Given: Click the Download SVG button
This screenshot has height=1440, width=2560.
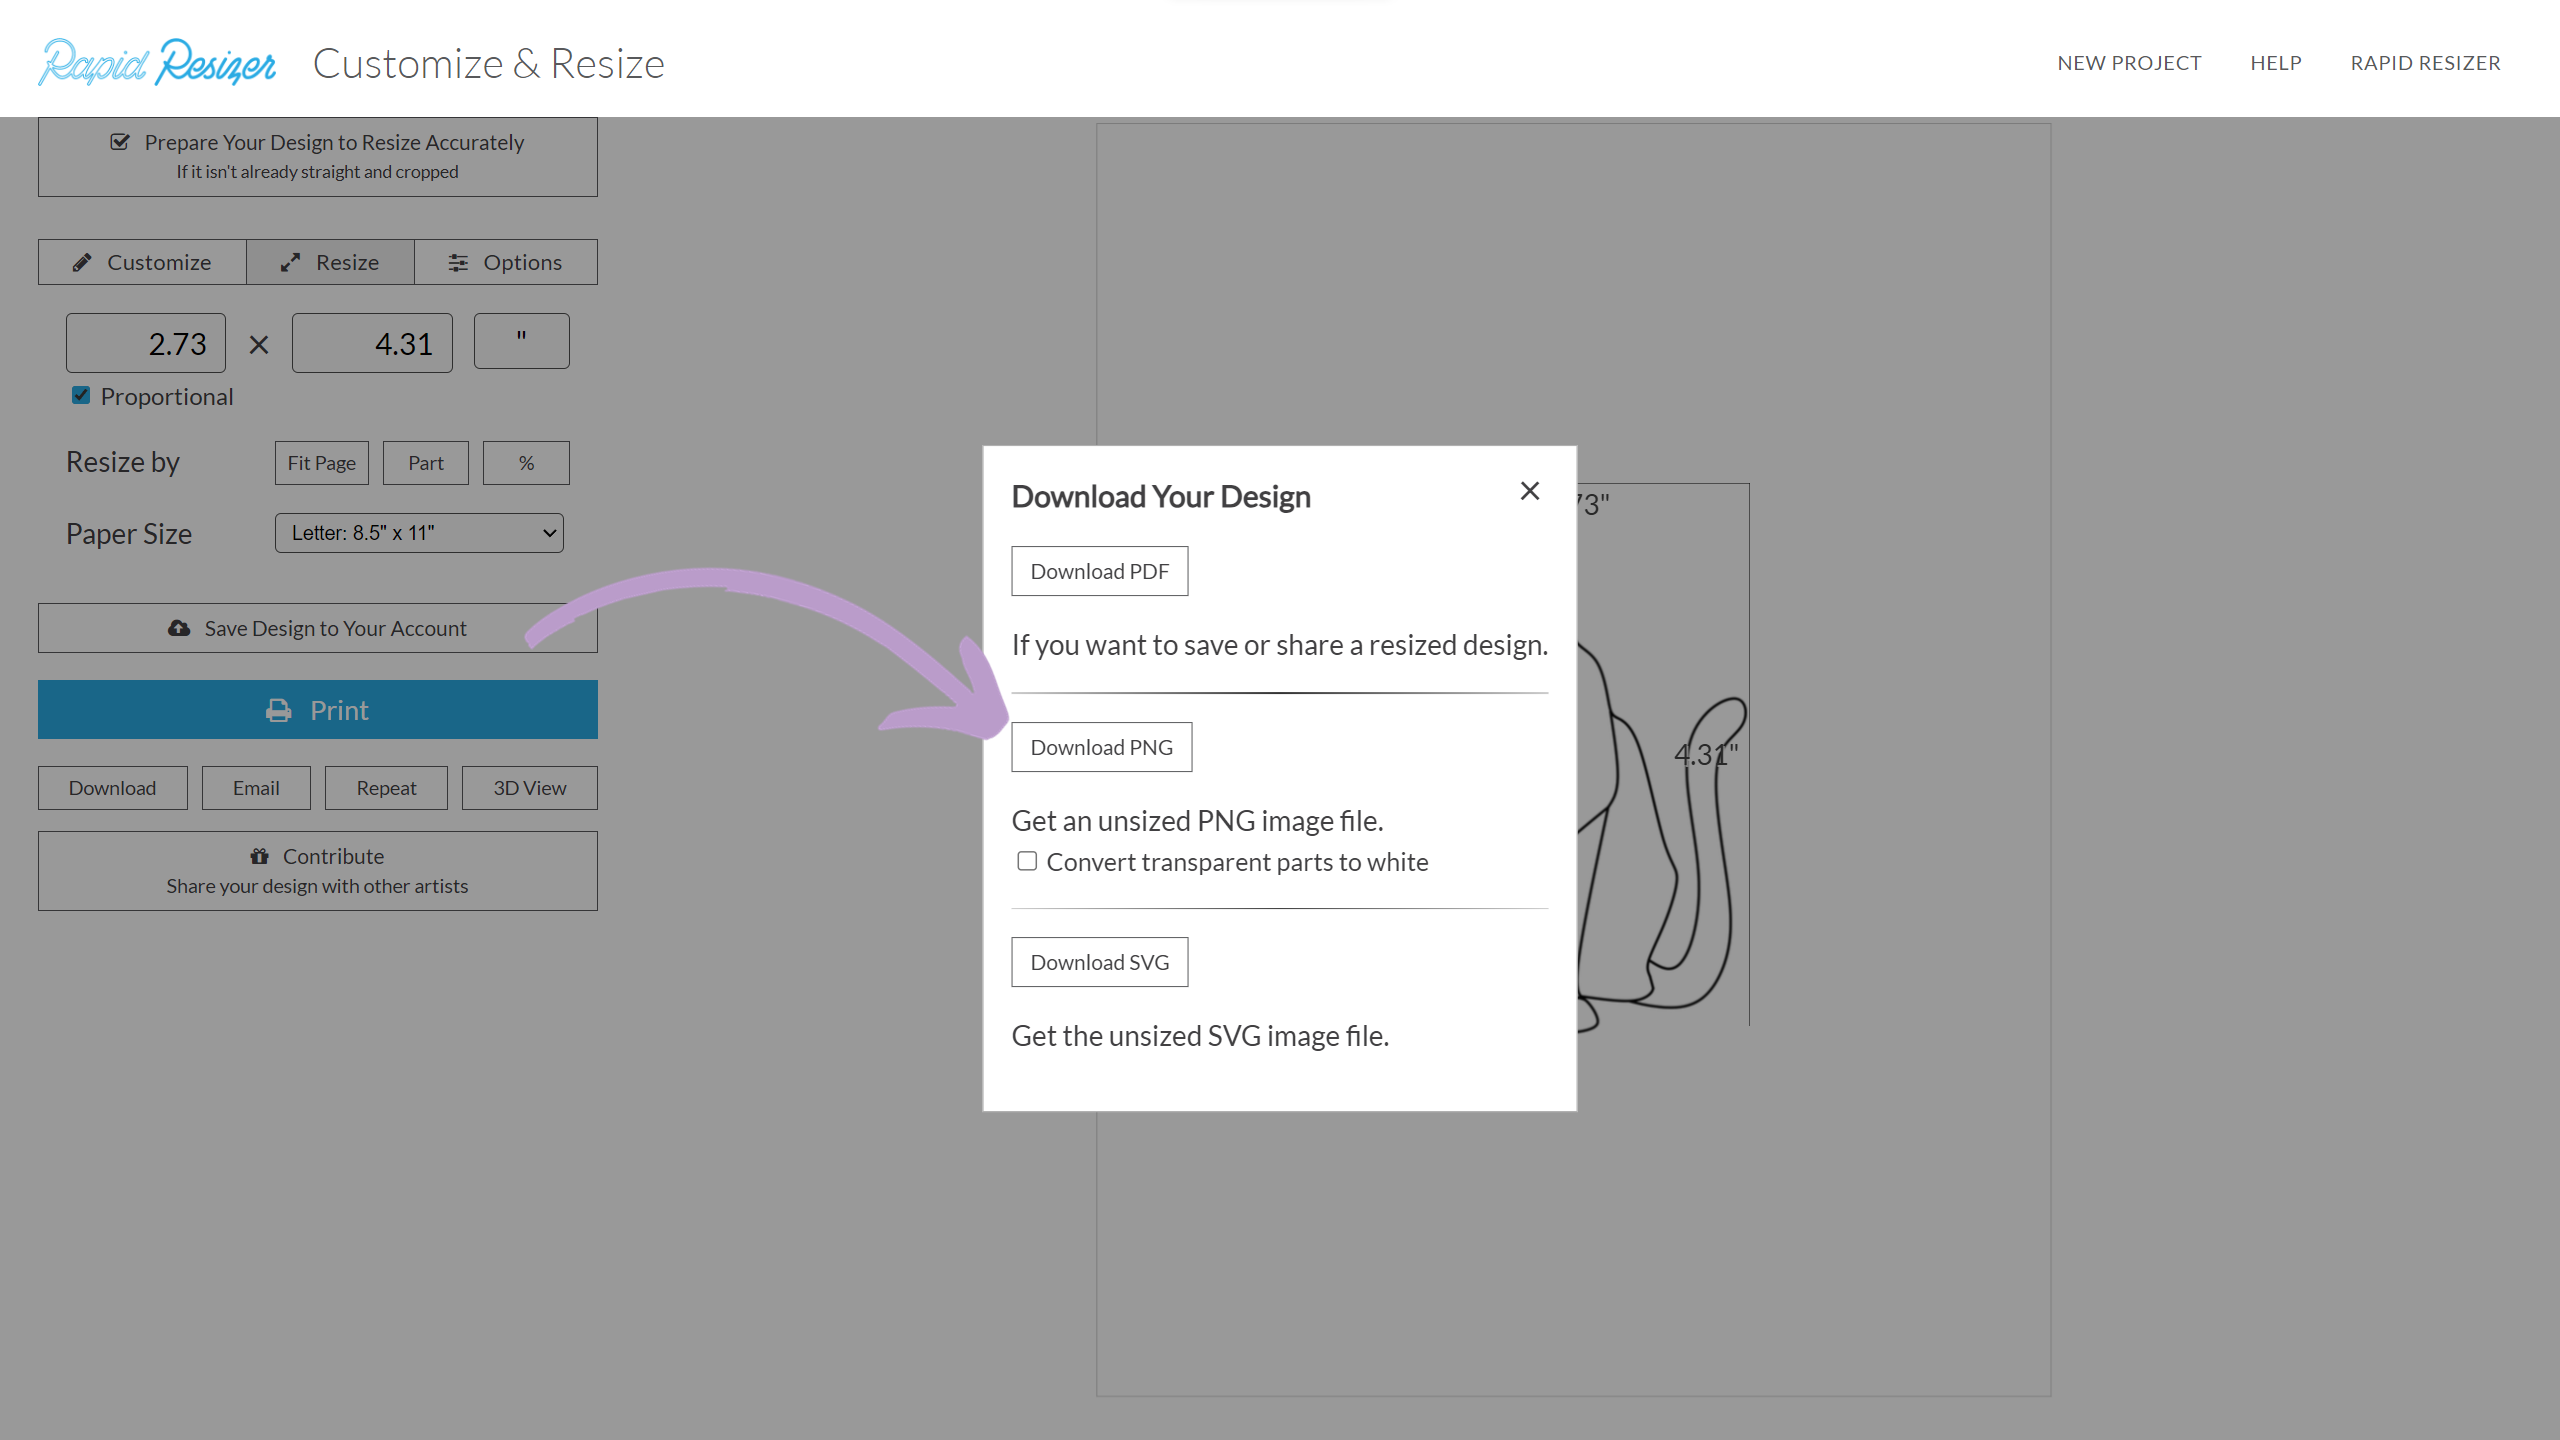Looking at the screenshot, I should tap(1099, 962).
